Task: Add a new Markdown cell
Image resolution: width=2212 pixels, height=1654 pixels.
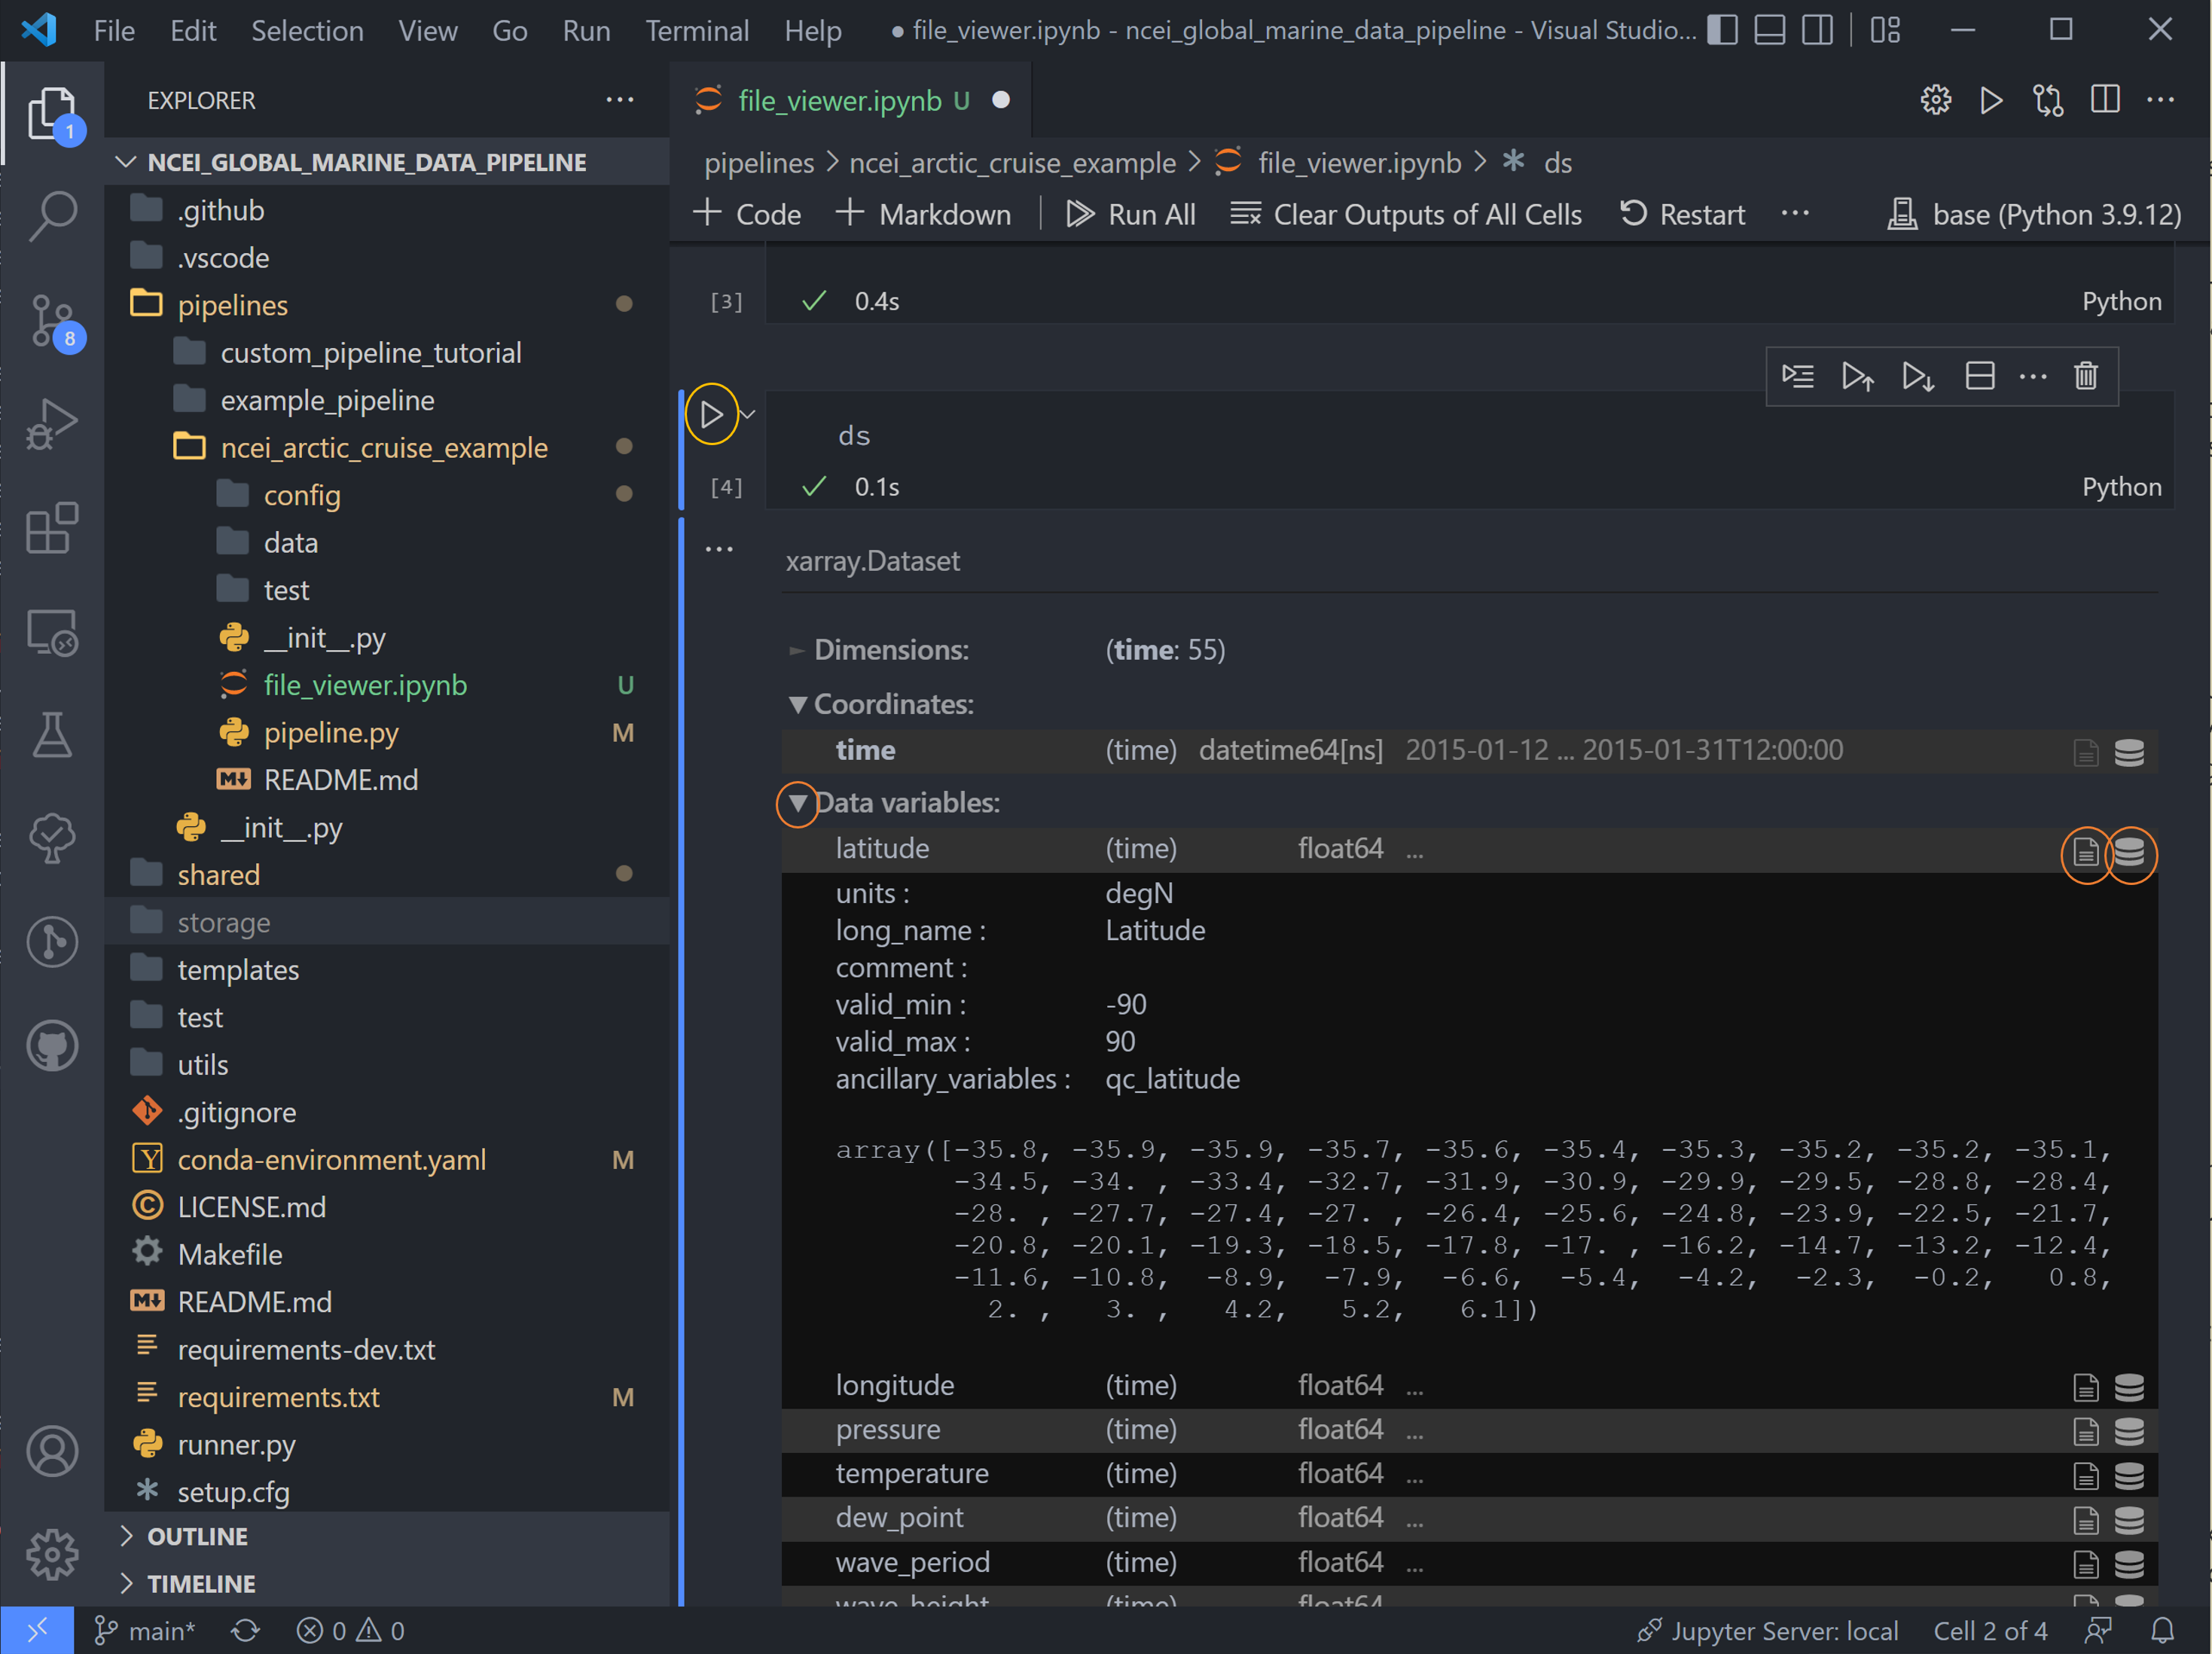Action: [x=923, y=214]
